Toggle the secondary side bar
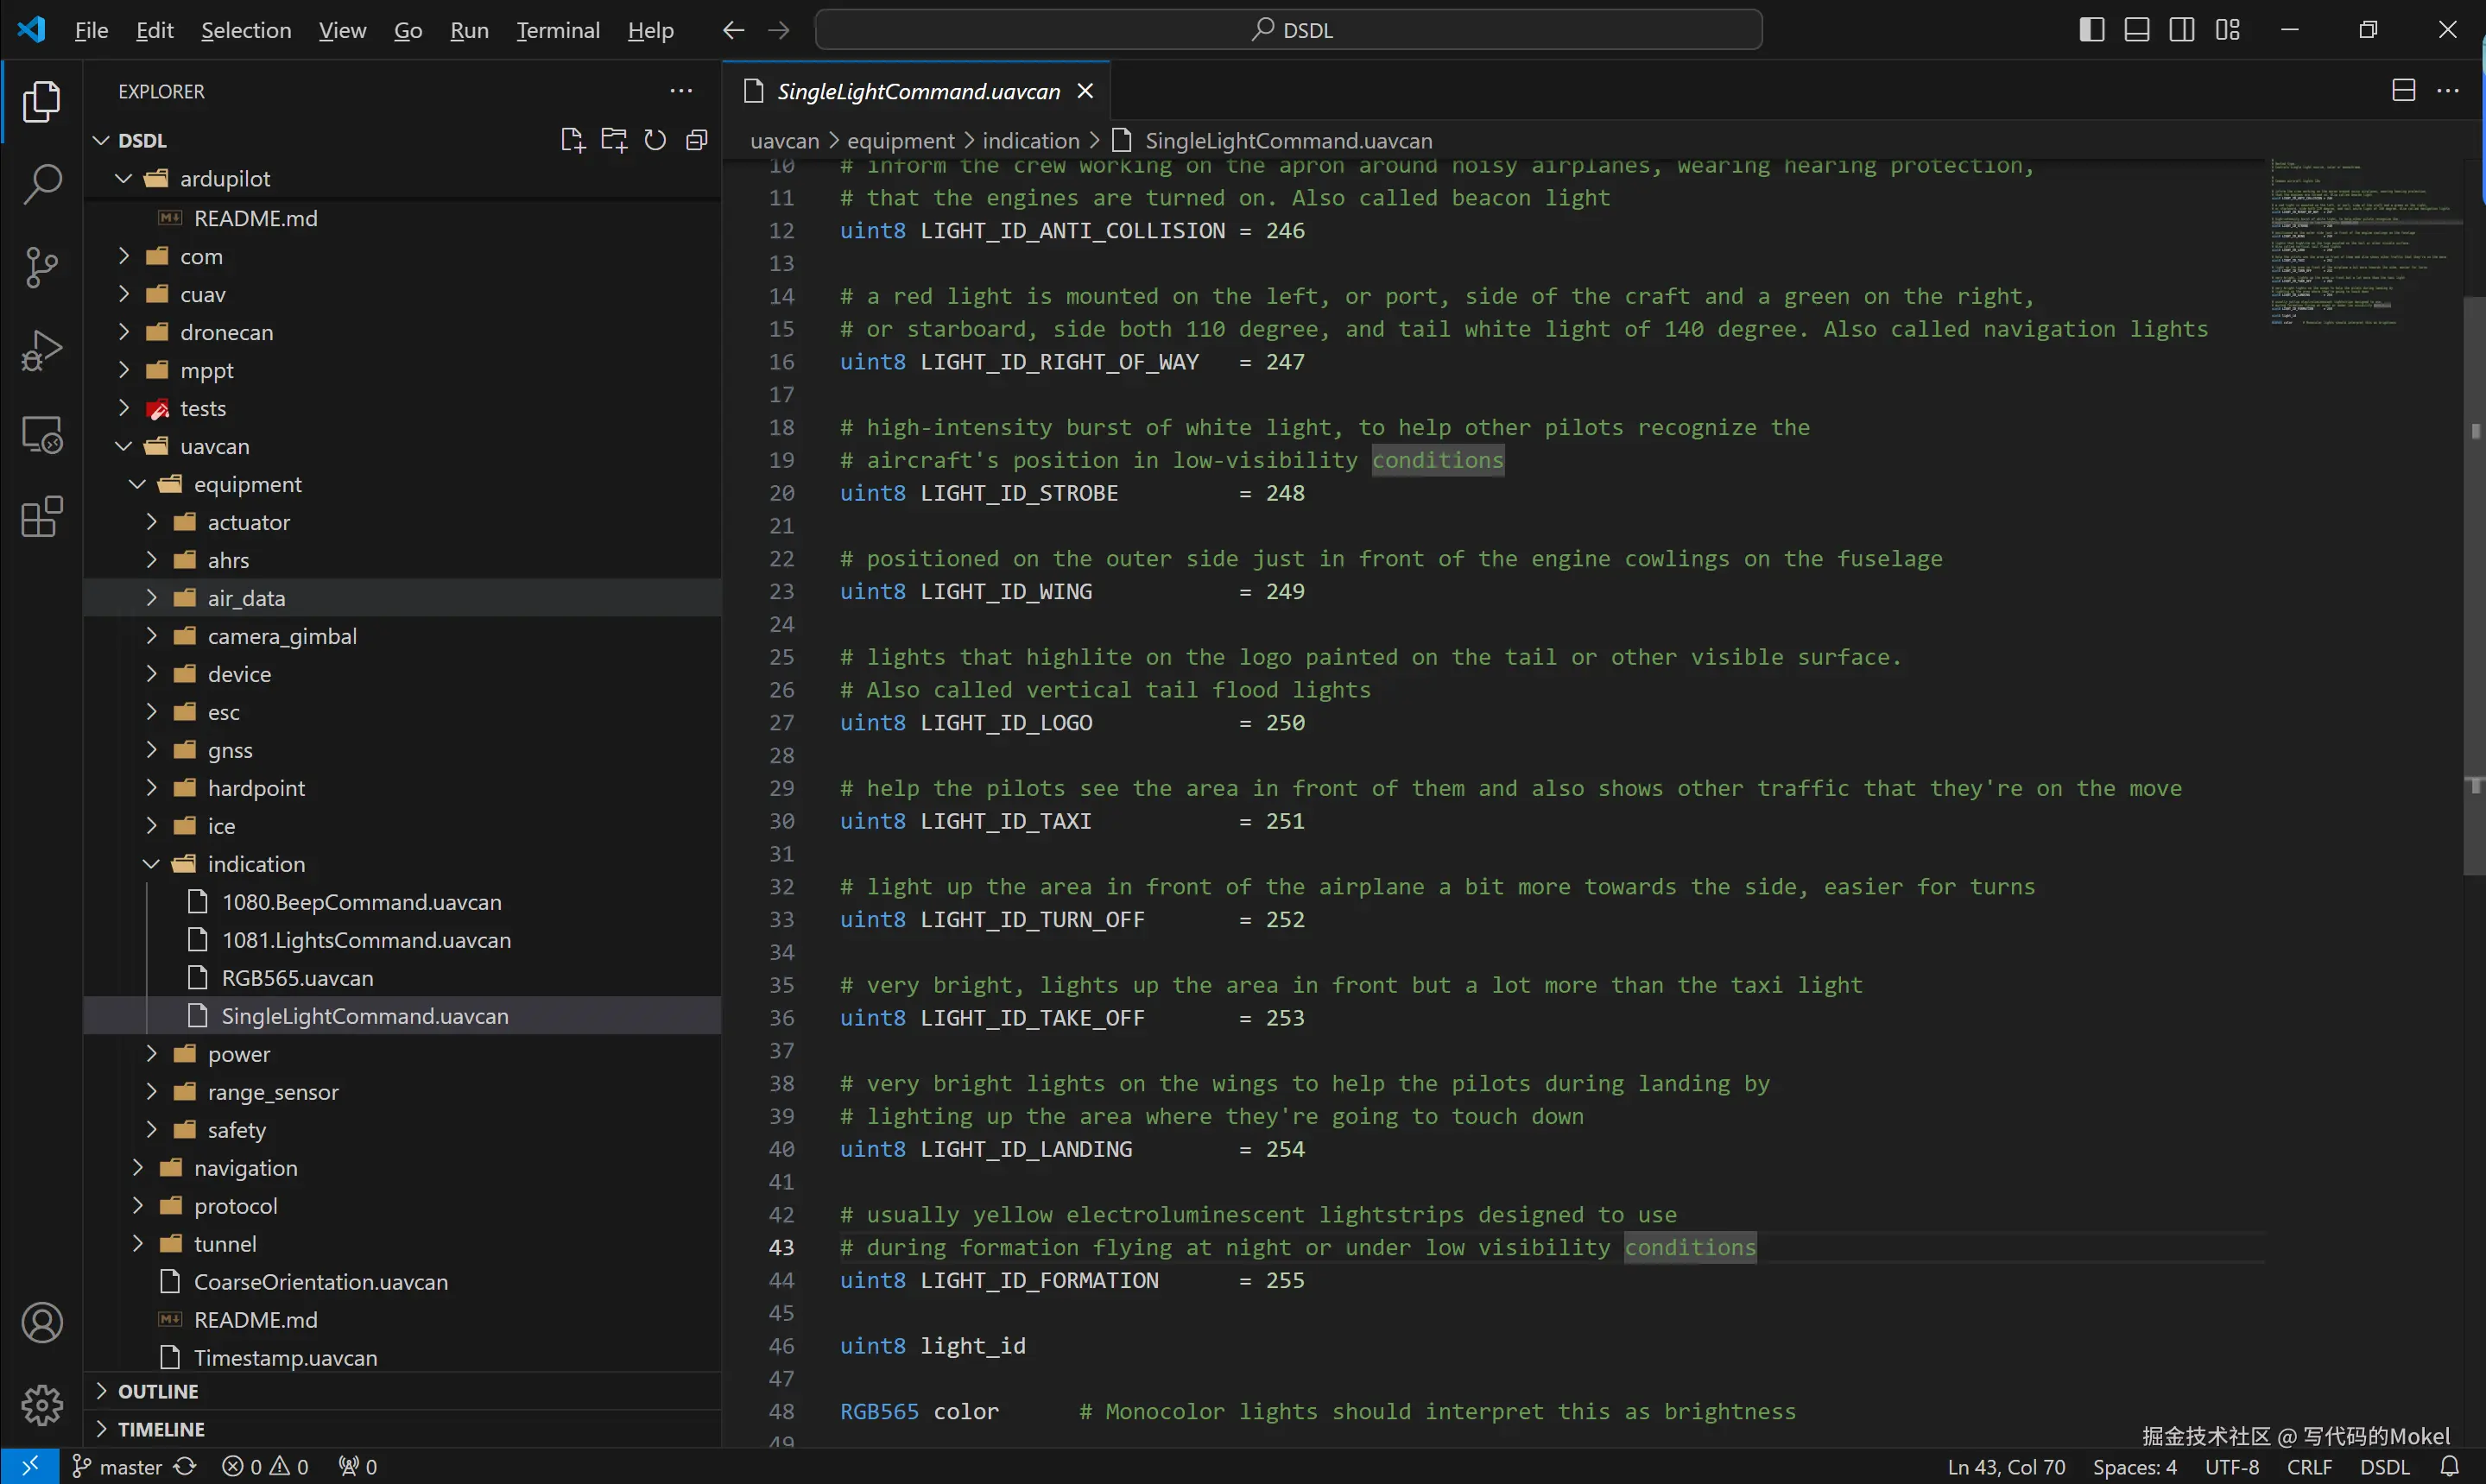 (2182, 30)
